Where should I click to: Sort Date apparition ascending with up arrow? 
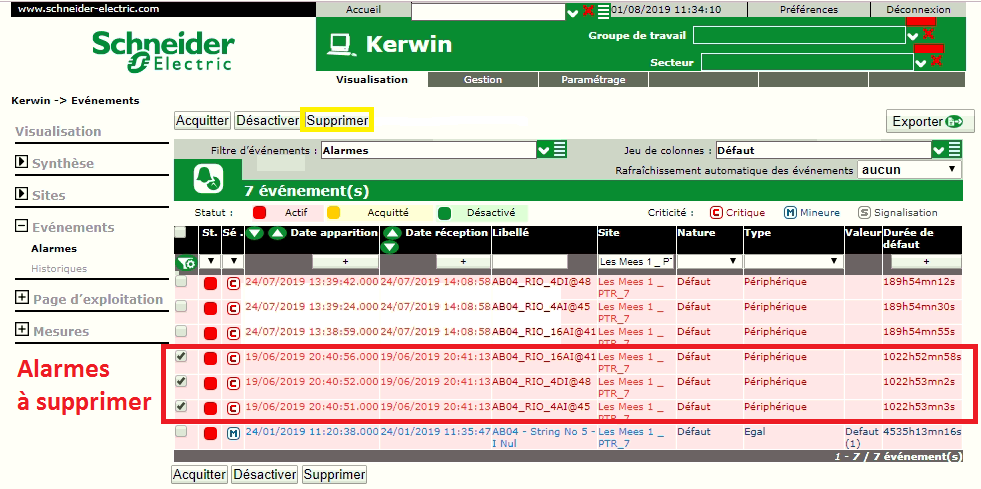(277, 233)
